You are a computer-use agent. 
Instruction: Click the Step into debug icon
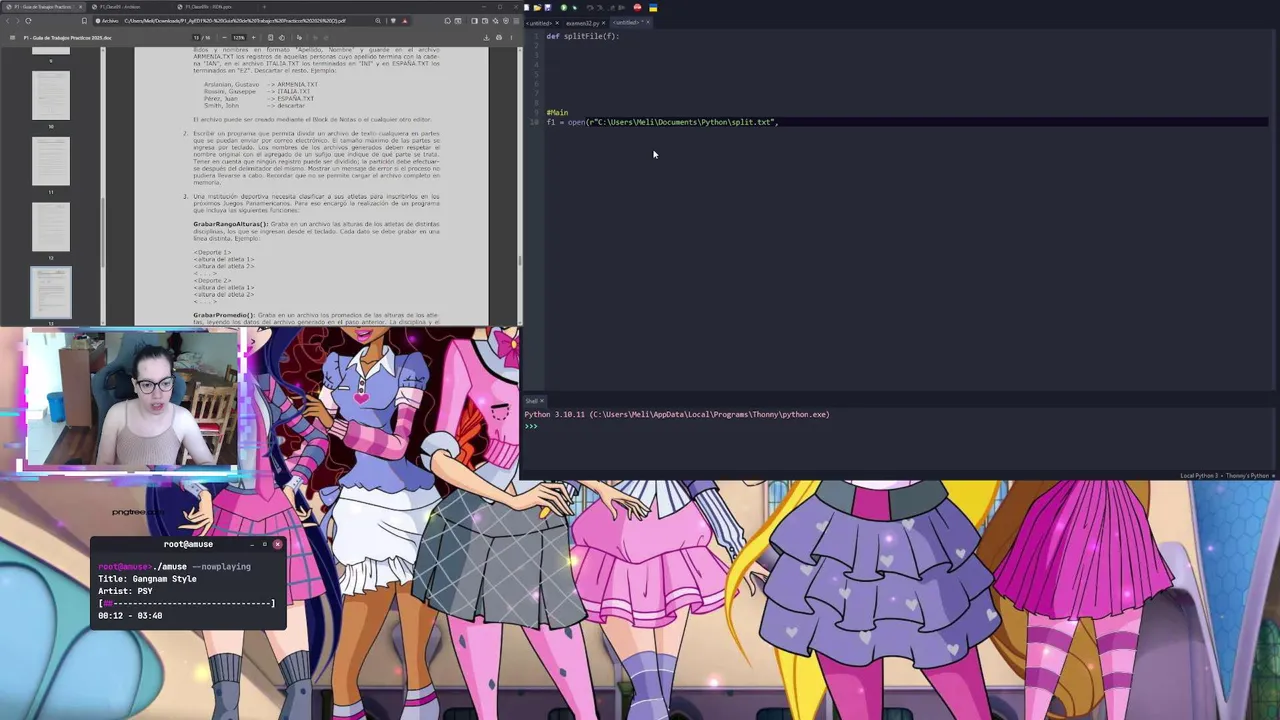coord(599,7)
